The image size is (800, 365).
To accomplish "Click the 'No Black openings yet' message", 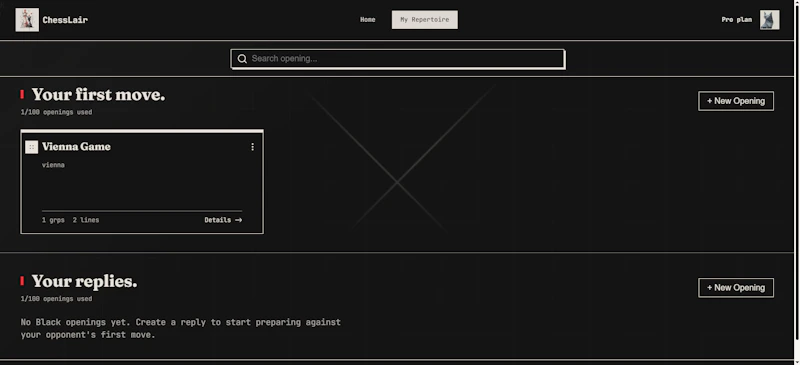I will point(181,329).
